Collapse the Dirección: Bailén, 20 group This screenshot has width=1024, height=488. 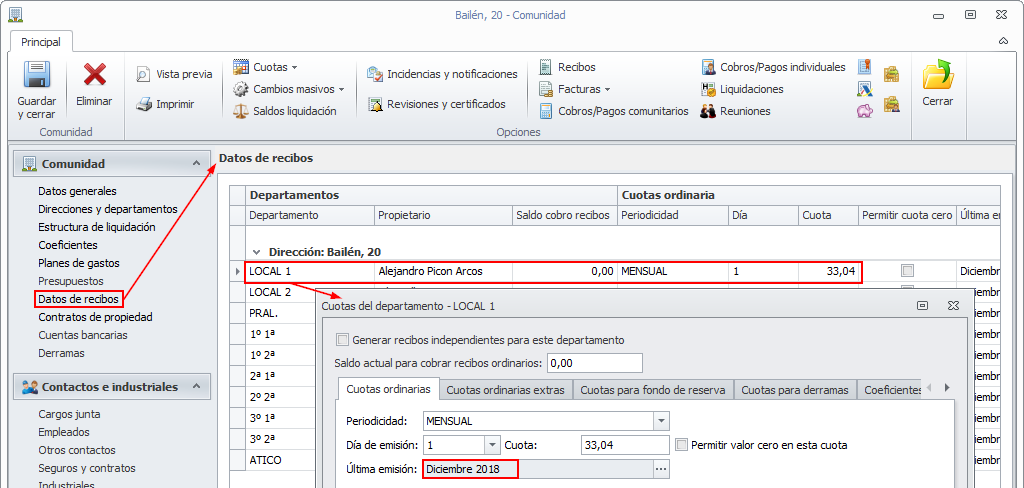click(x=257, y=253)
